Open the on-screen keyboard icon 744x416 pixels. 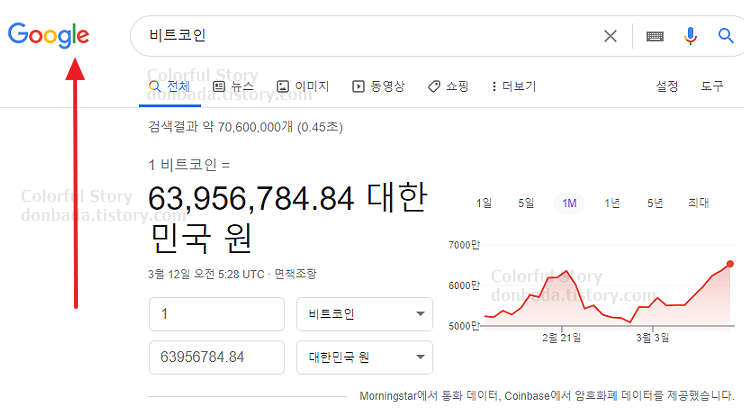655,36
